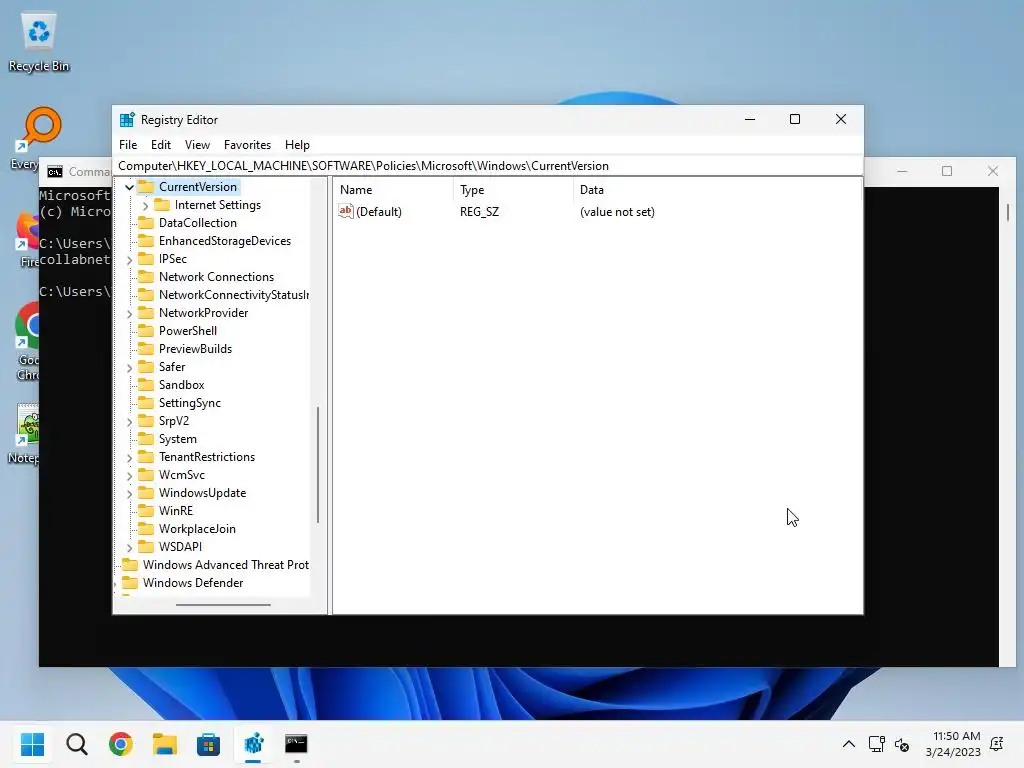Expand the Safer key
The width and height of the screenshot is (1024, 768).
click(x=129, y=368)
